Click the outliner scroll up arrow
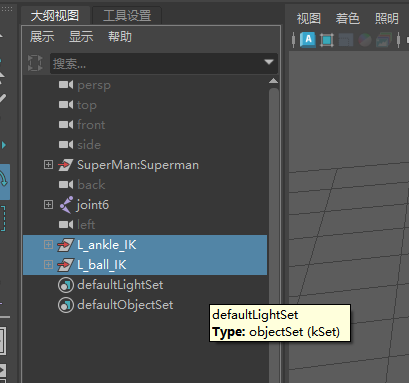 pyautogui.click(x=273, y=81)
